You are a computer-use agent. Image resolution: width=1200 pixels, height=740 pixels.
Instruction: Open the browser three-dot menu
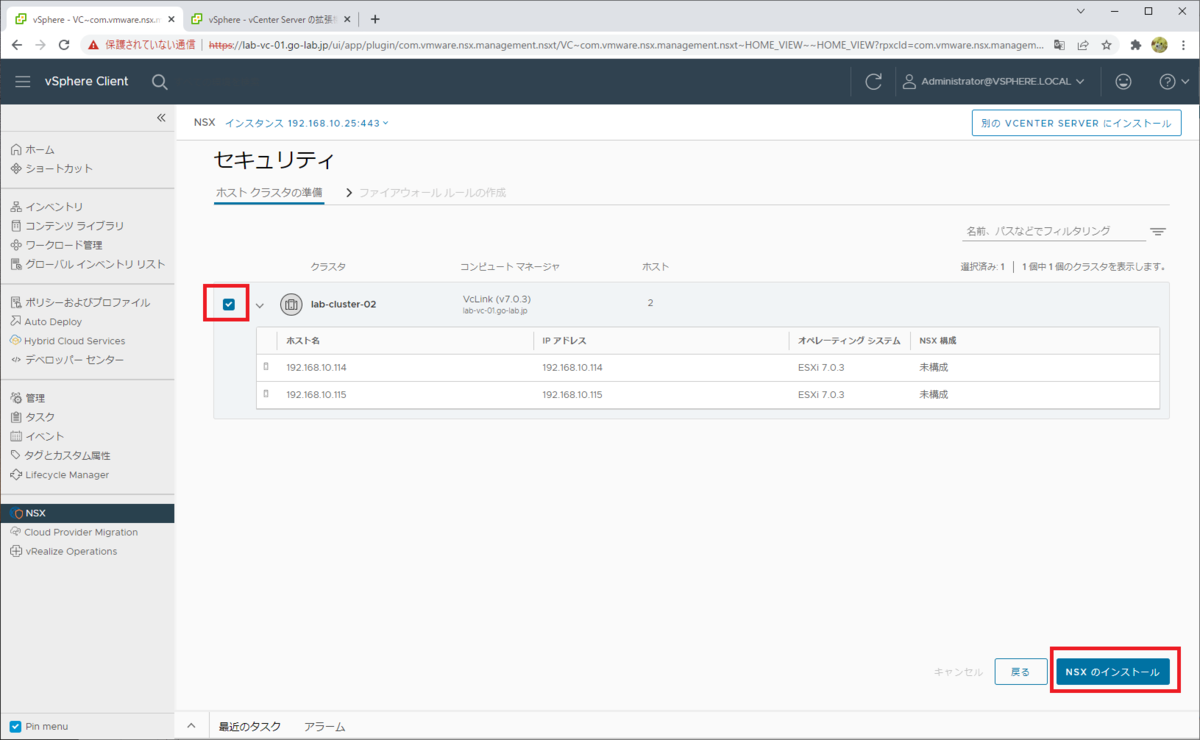click(x=1184, y=45)
